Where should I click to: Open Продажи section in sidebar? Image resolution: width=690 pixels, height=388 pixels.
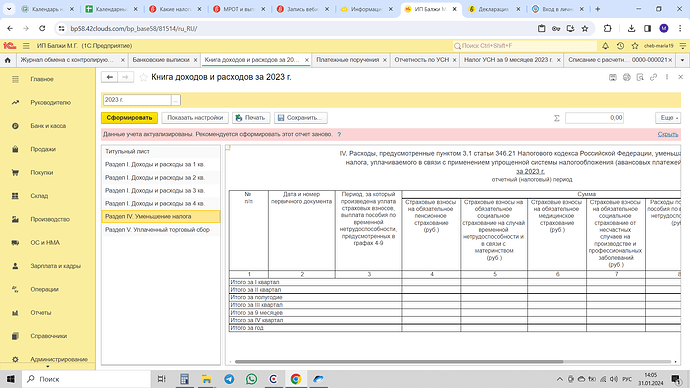[x=43, y=149]
